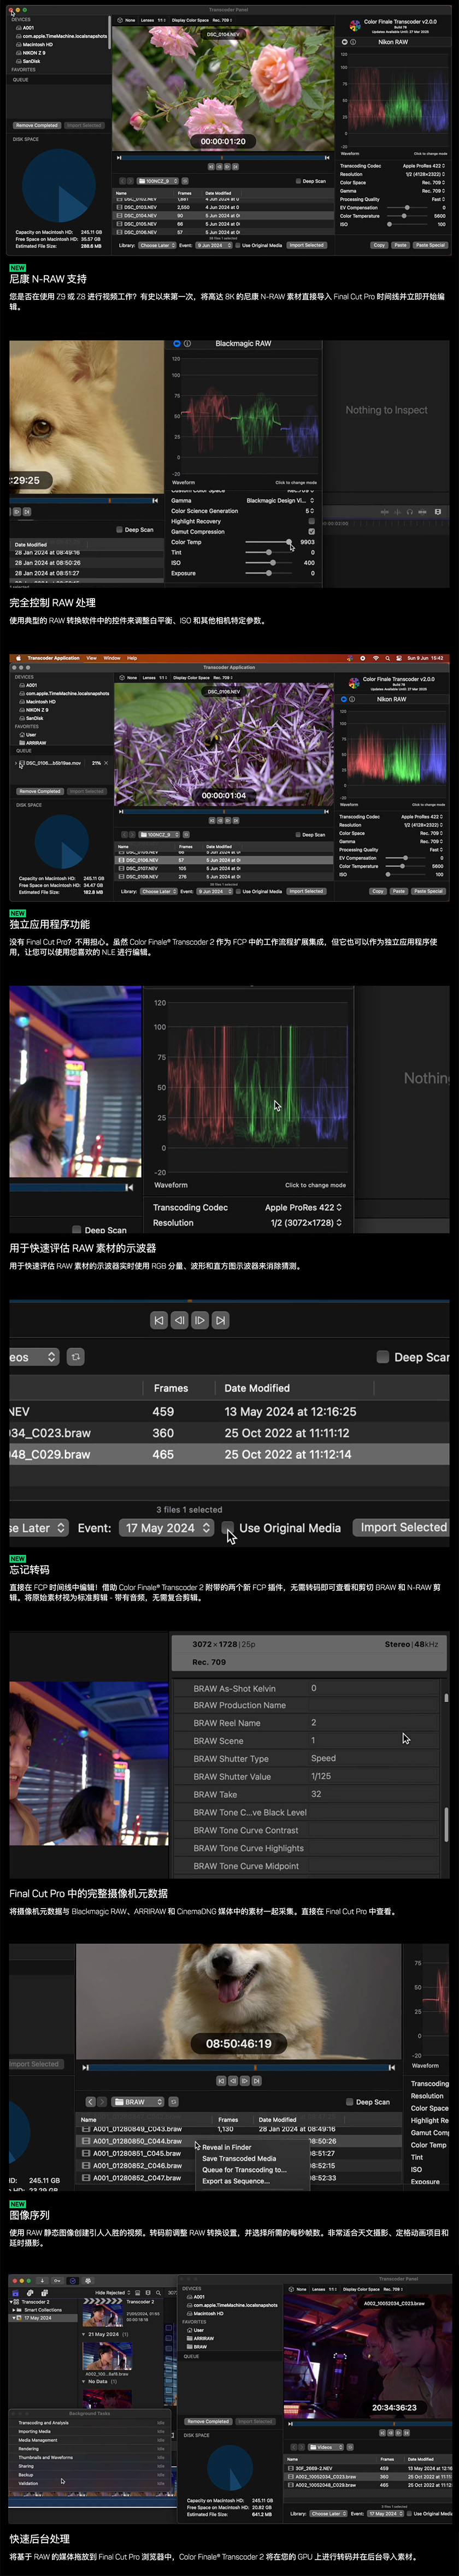Click the large skip-to-first-frame playback icon
The width and height of the screenshot is (459, 2576).
coord(159,1320)
